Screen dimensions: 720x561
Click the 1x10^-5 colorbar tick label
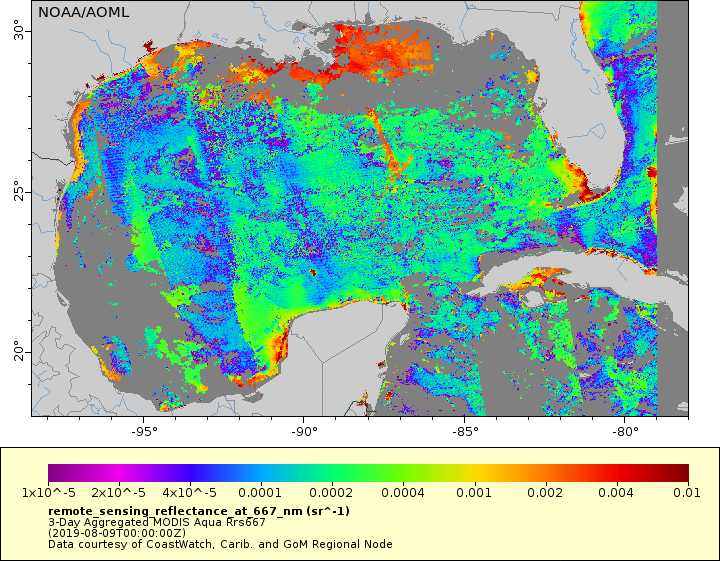(x=49, y=493)
